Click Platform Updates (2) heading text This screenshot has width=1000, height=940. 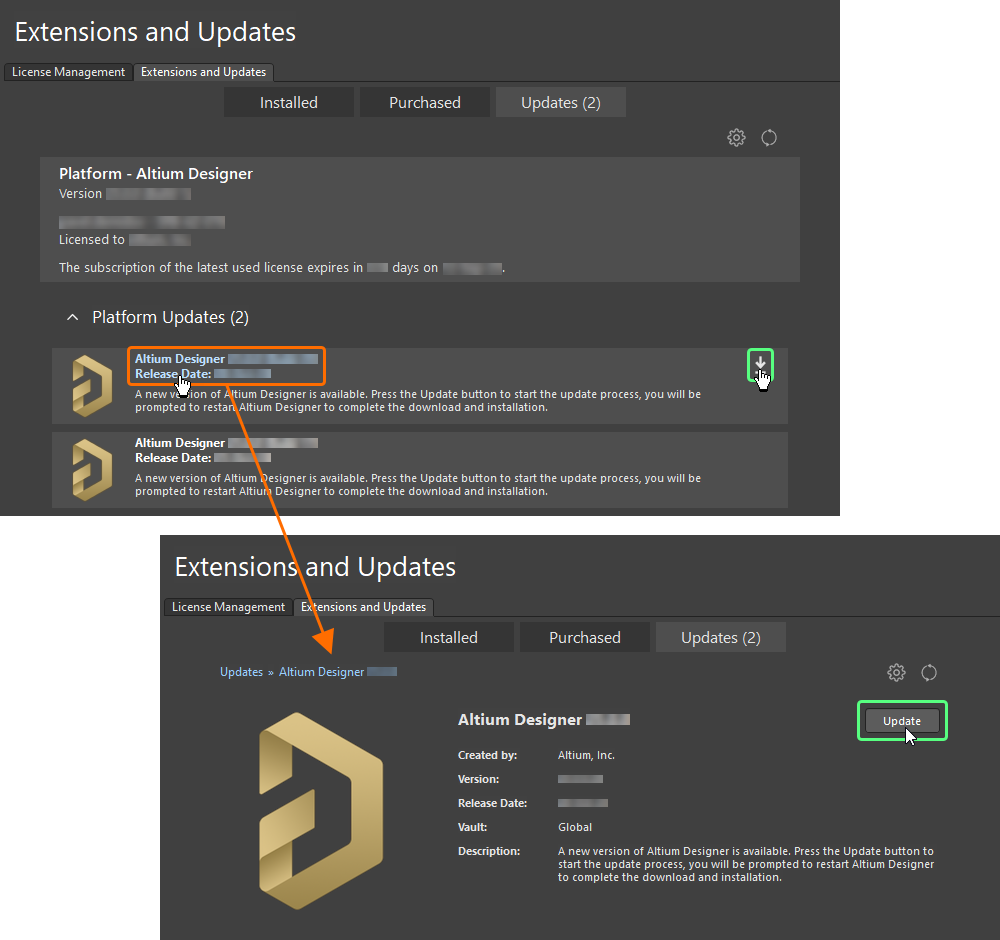(x=170, y=317)
